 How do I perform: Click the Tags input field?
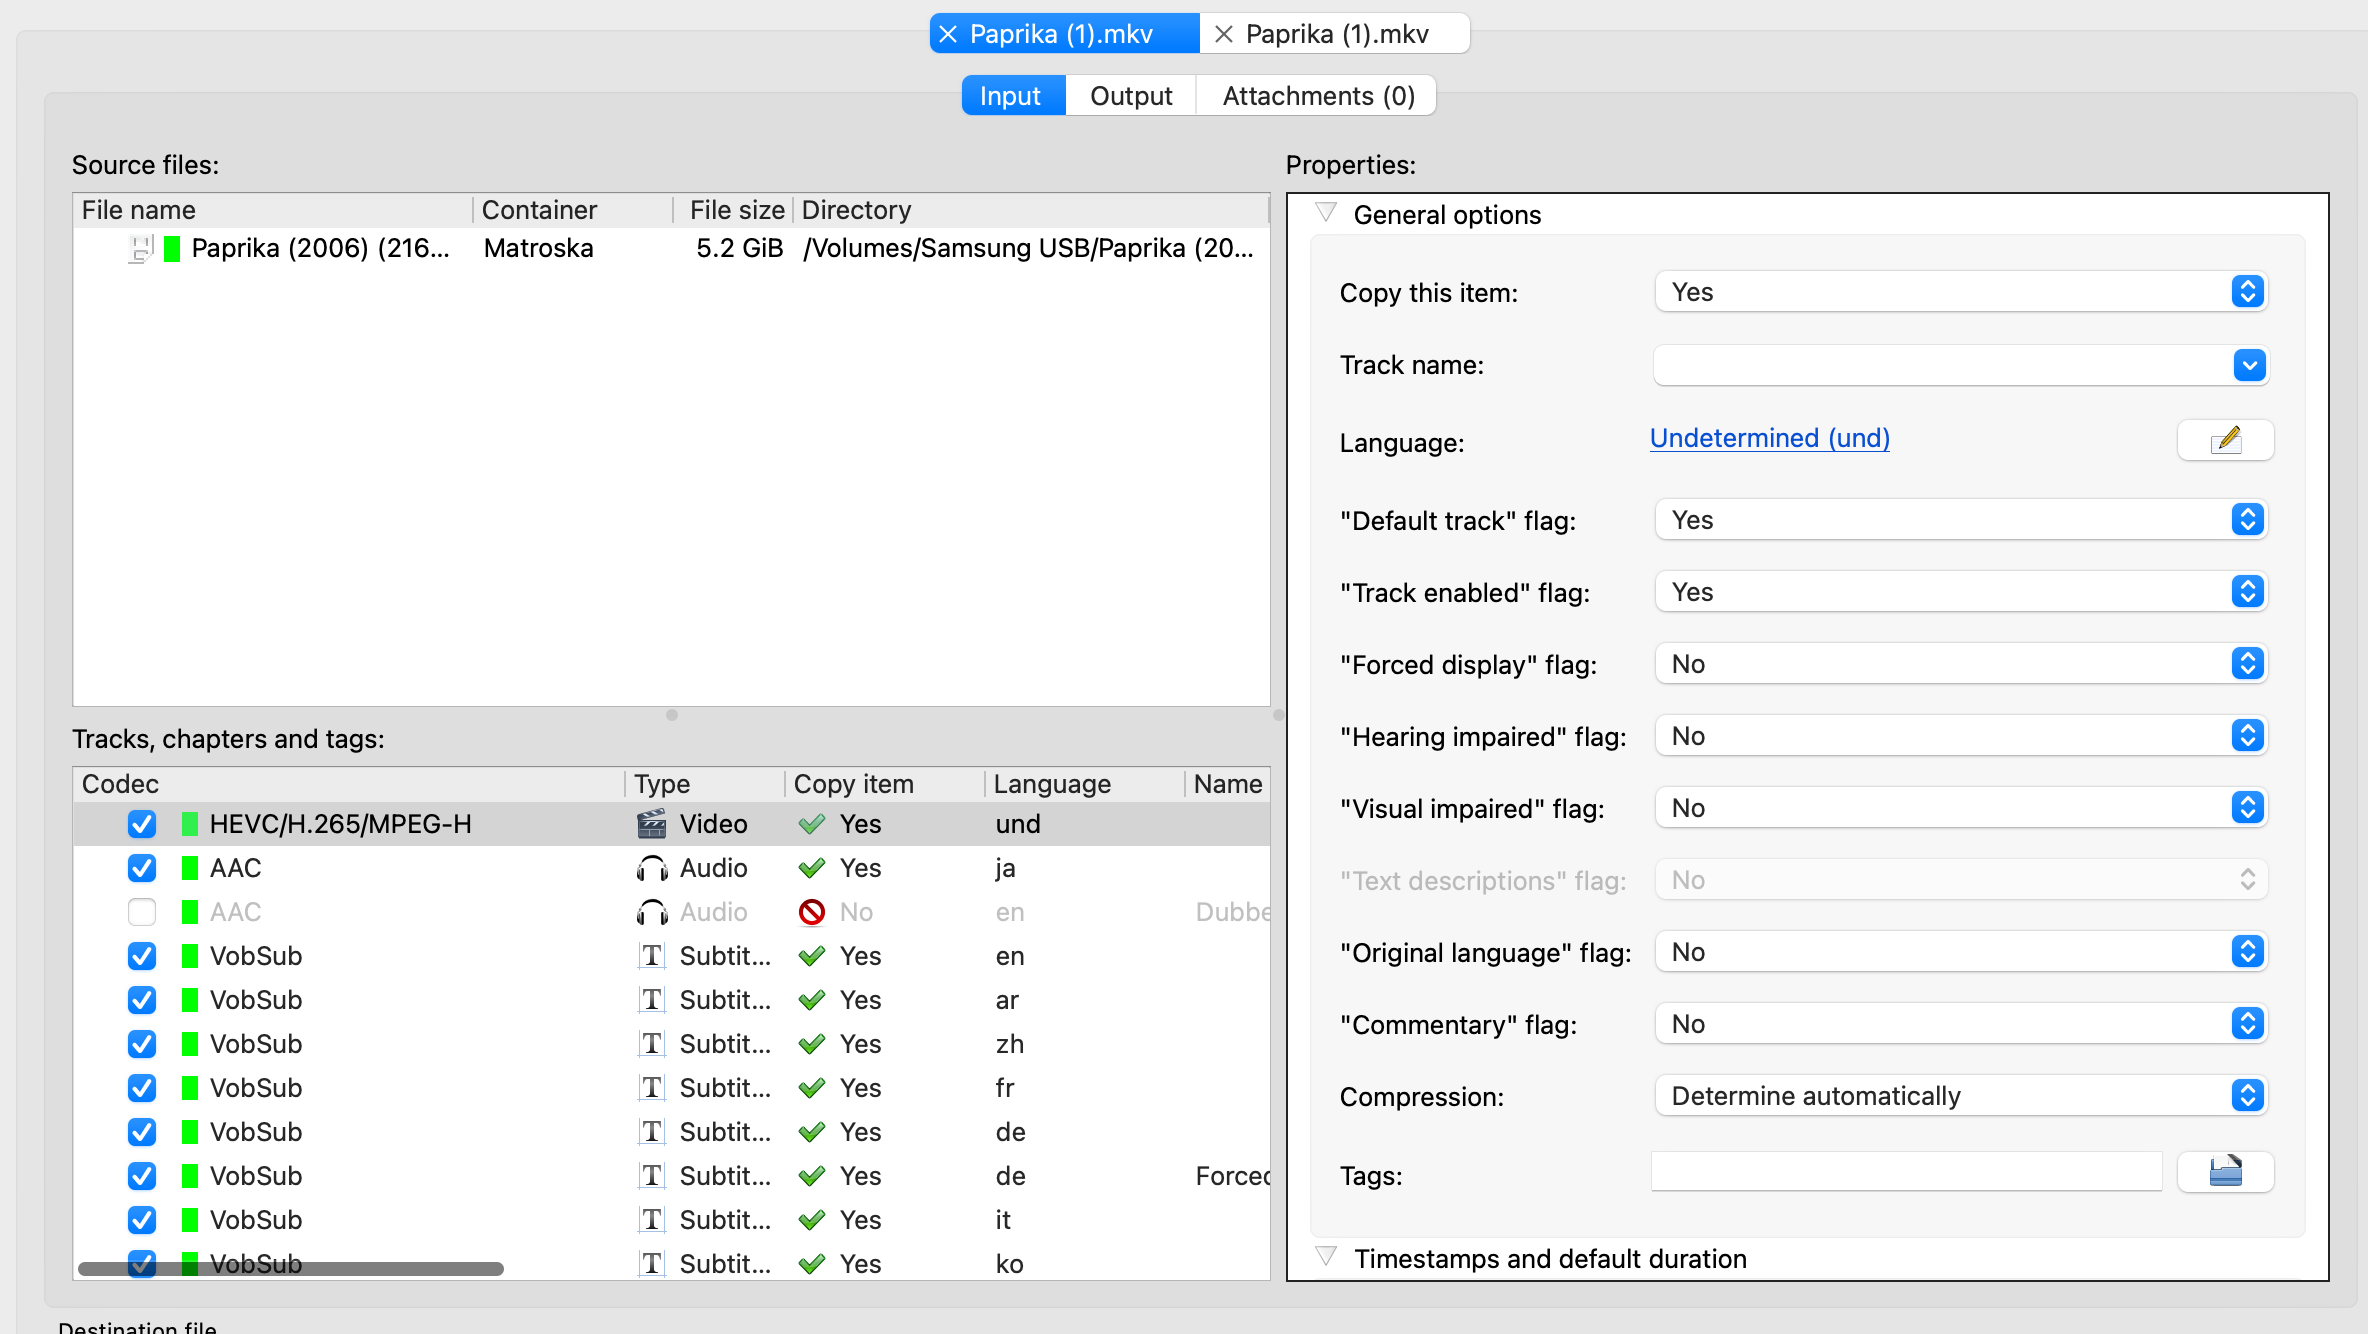click(x=1907, y=1171)
